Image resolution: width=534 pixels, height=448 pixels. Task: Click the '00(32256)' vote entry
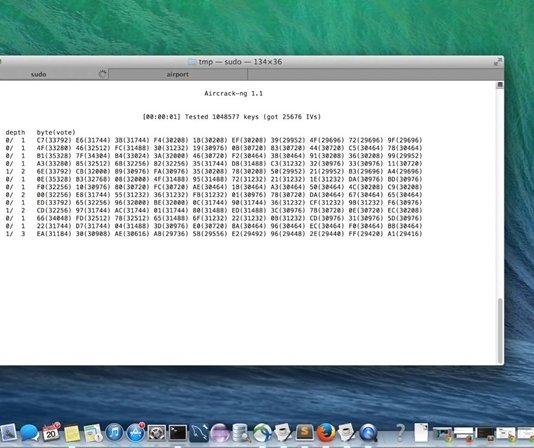[54, 195]
